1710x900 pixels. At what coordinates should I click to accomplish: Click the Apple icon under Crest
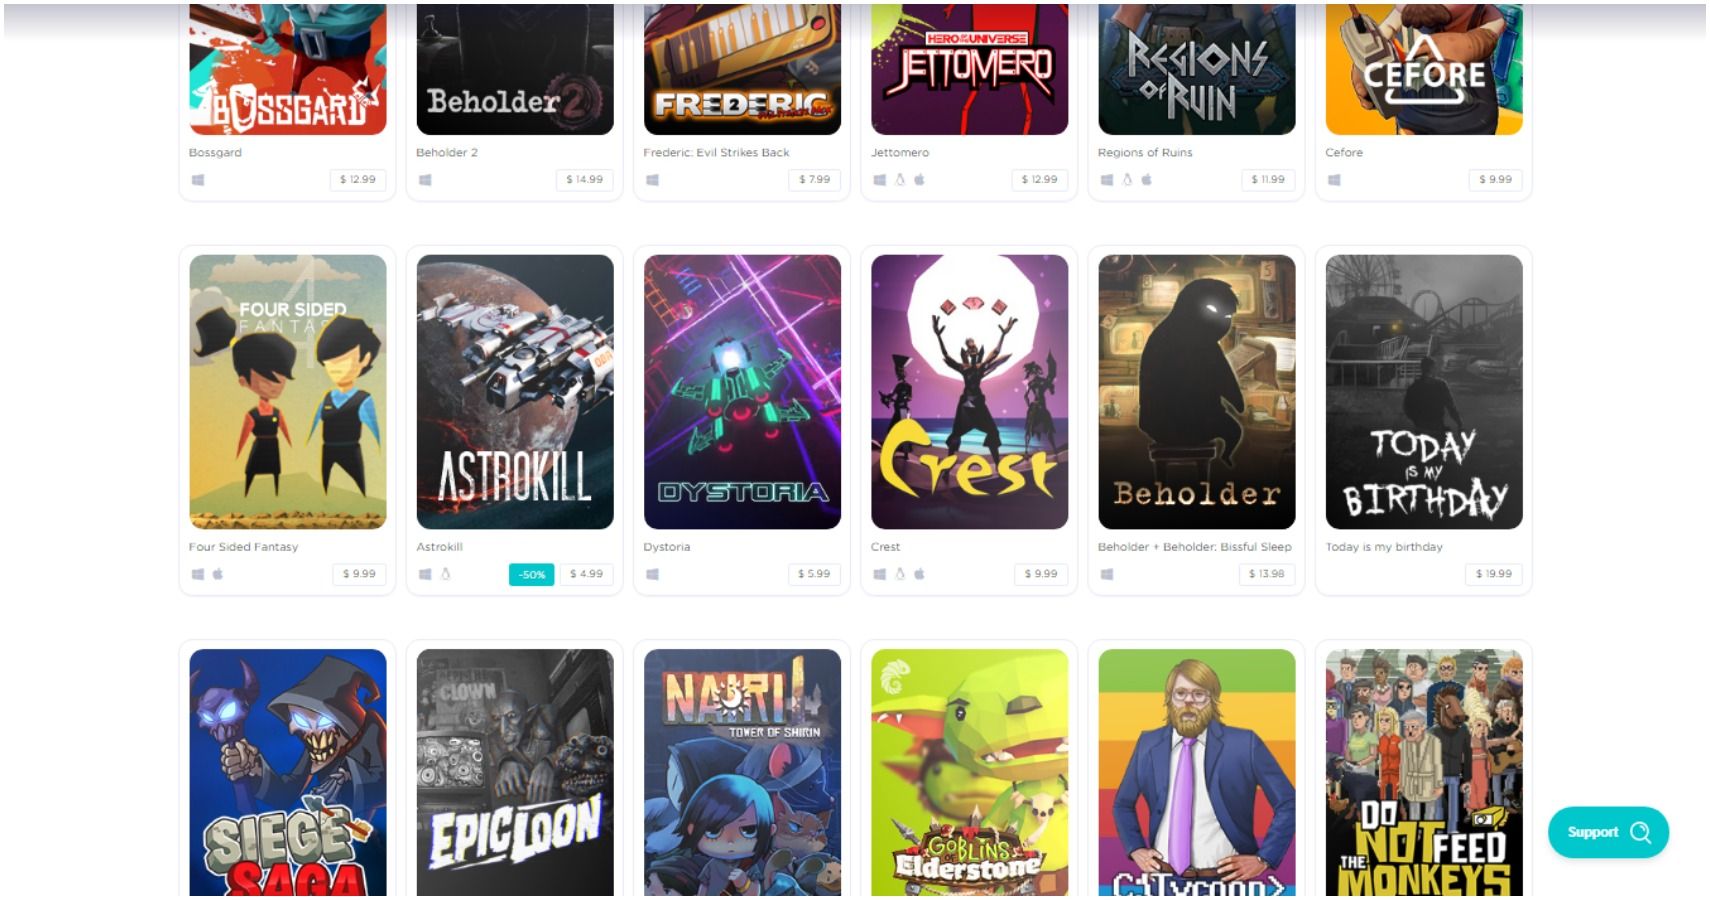[919, 574]
